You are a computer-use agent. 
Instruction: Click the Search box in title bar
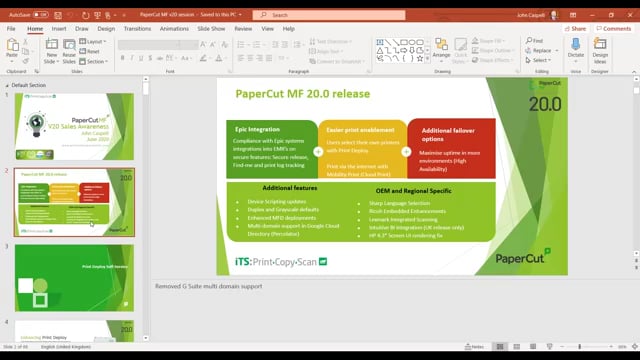(329, 15)
